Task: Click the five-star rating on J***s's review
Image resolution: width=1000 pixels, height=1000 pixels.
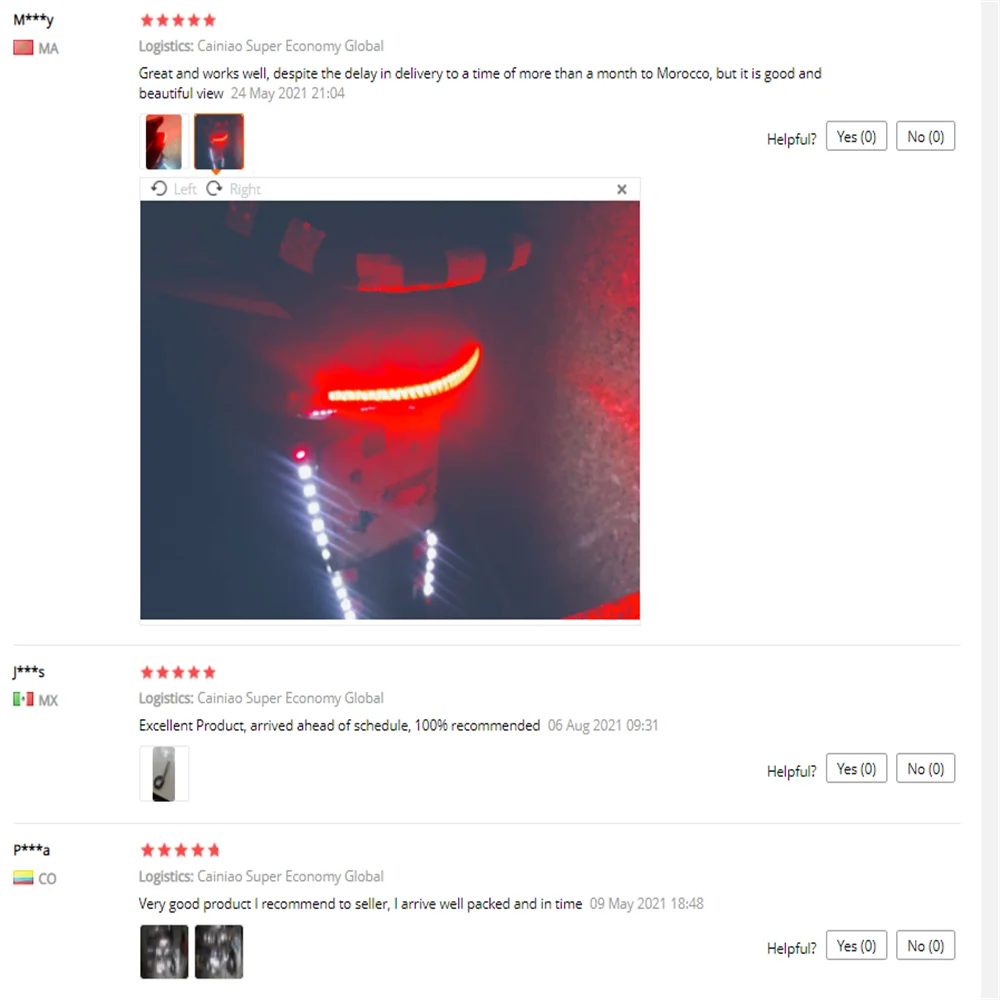Action: [x=178, y=672]
